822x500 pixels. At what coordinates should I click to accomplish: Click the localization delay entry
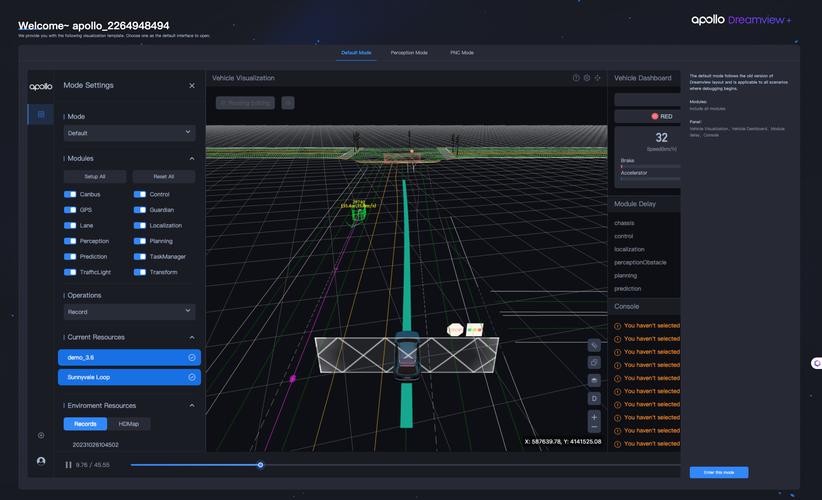click(x=629, y=249)
